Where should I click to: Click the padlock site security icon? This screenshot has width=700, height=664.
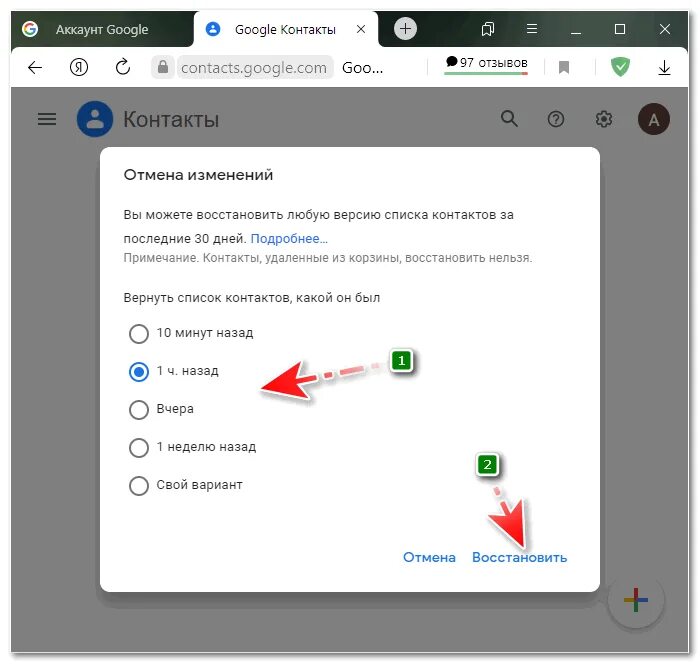[x=163, y=67]
